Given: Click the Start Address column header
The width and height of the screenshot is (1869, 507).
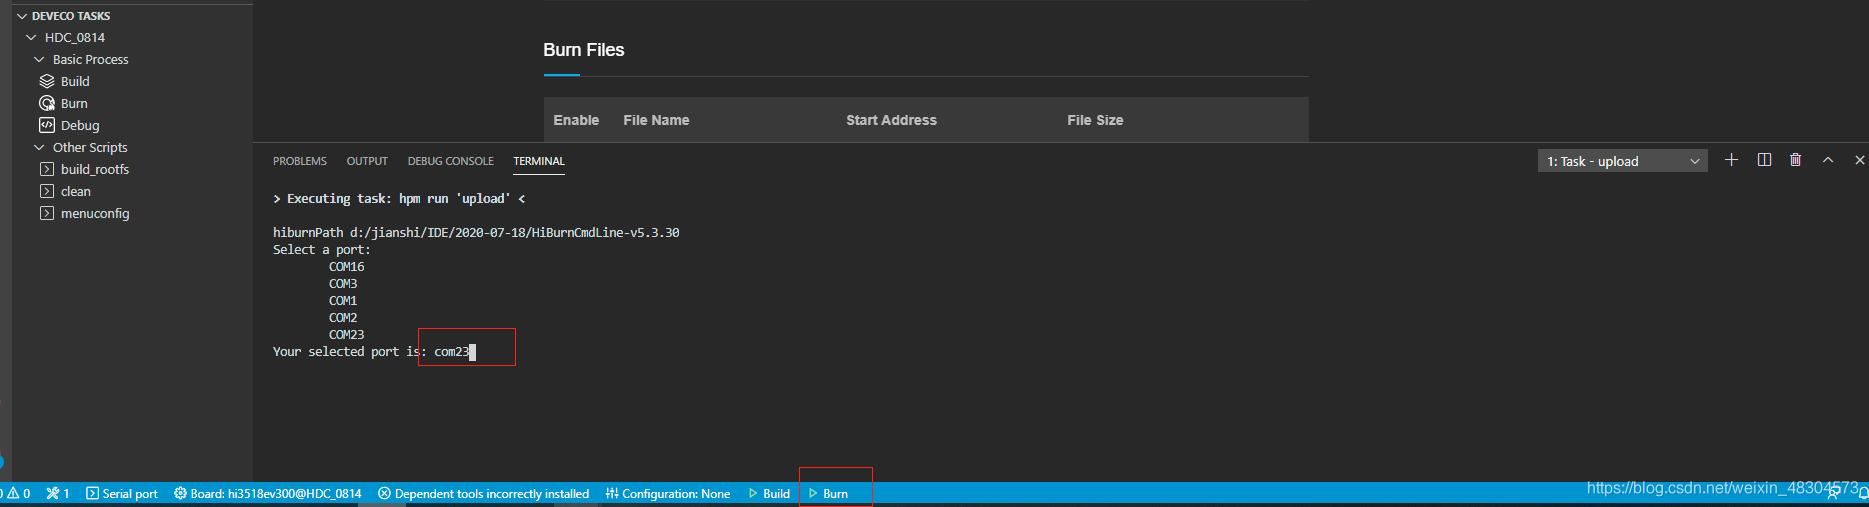Looking at the screenshot, I should click(891, 120).
